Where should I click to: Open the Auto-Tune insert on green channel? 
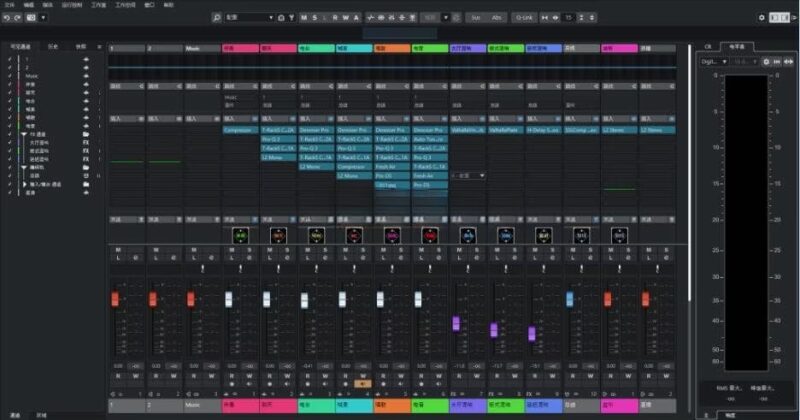[x=430, y=139]
